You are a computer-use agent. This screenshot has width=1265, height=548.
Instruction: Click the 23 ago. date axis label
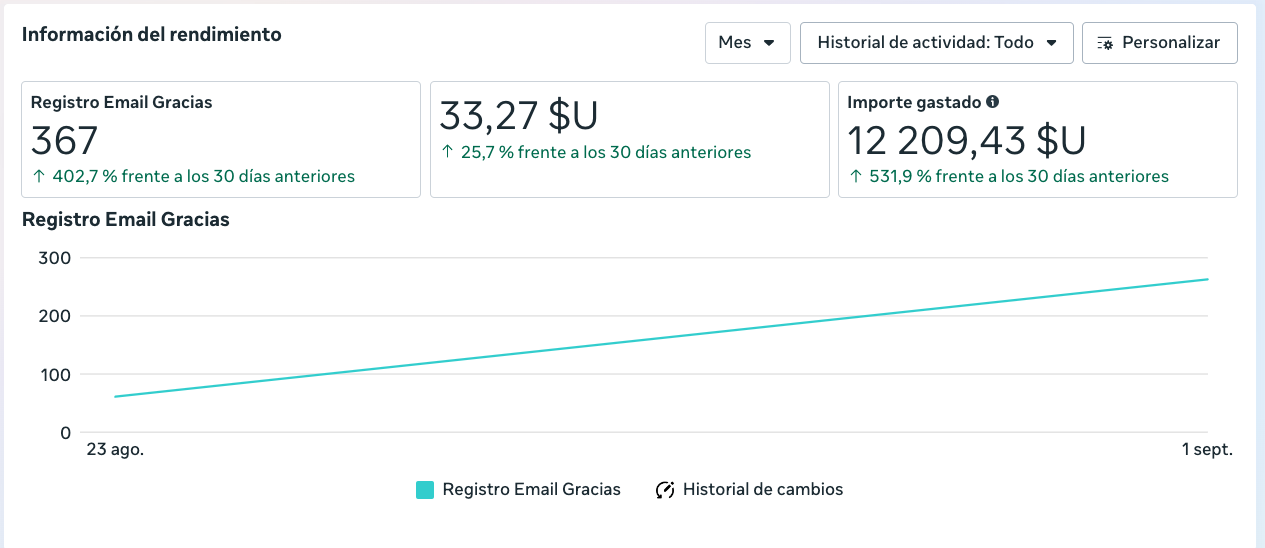tap(115, 450)
